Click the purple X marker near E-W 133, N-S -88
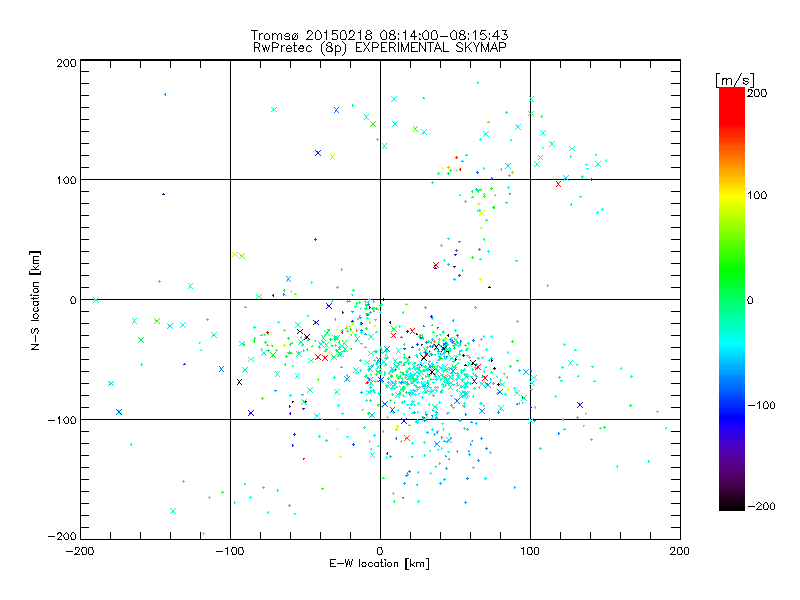Screen dimensions: 800x600 pyautogui.click(x=580, y=405)
